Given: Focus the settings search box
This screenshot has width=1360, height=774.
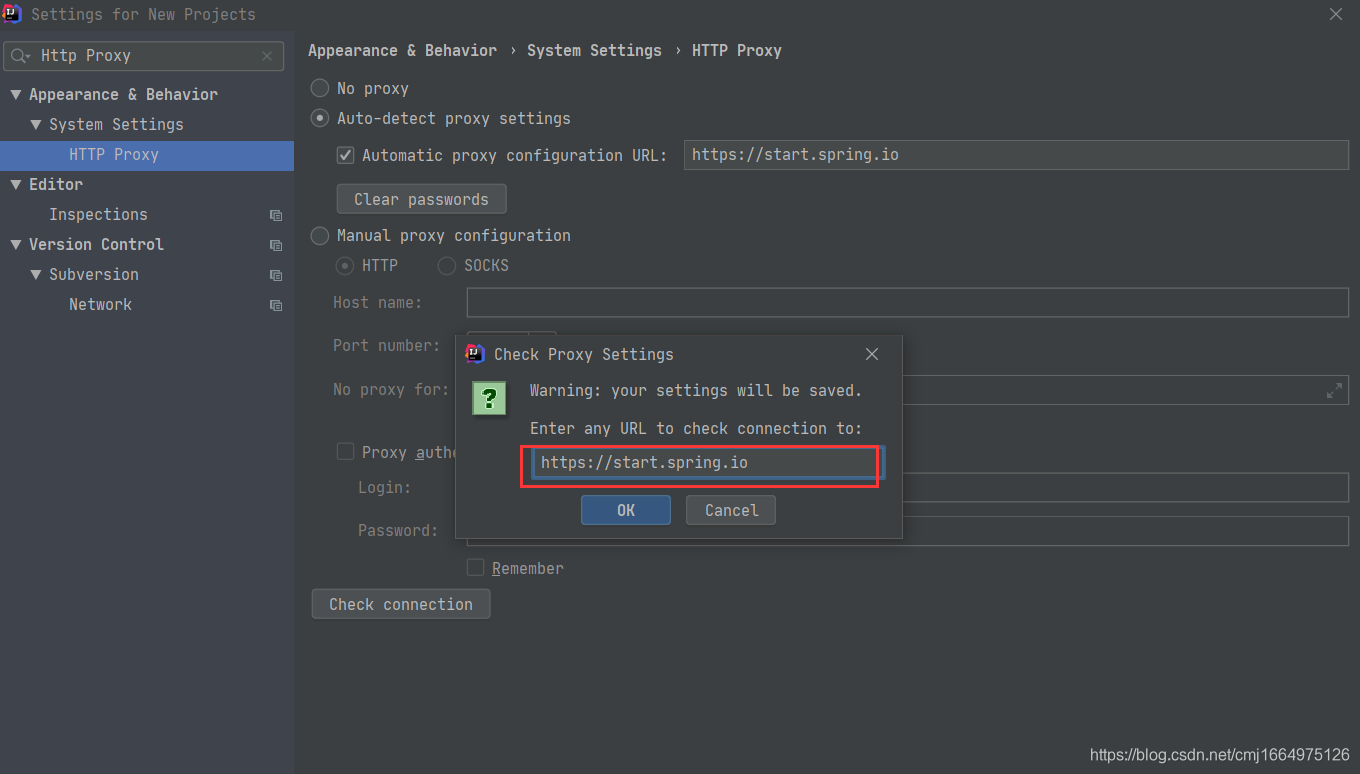Looking at the screenshot, I should [x=143, y=56].
